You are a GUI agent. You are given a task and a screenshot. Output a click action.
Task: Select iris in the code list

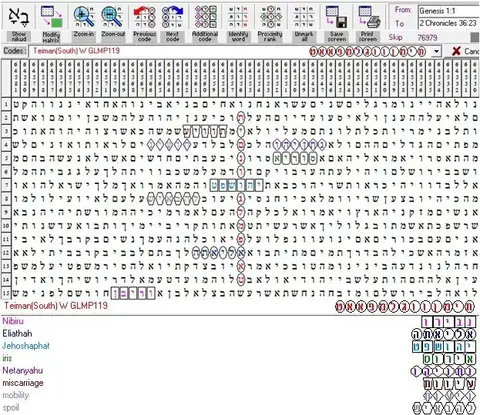coord(7,358)
